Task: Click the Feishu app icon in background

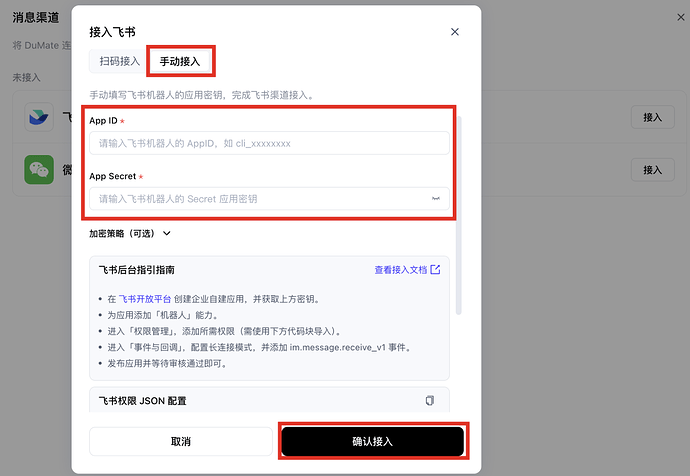Action: click(39, 117)
